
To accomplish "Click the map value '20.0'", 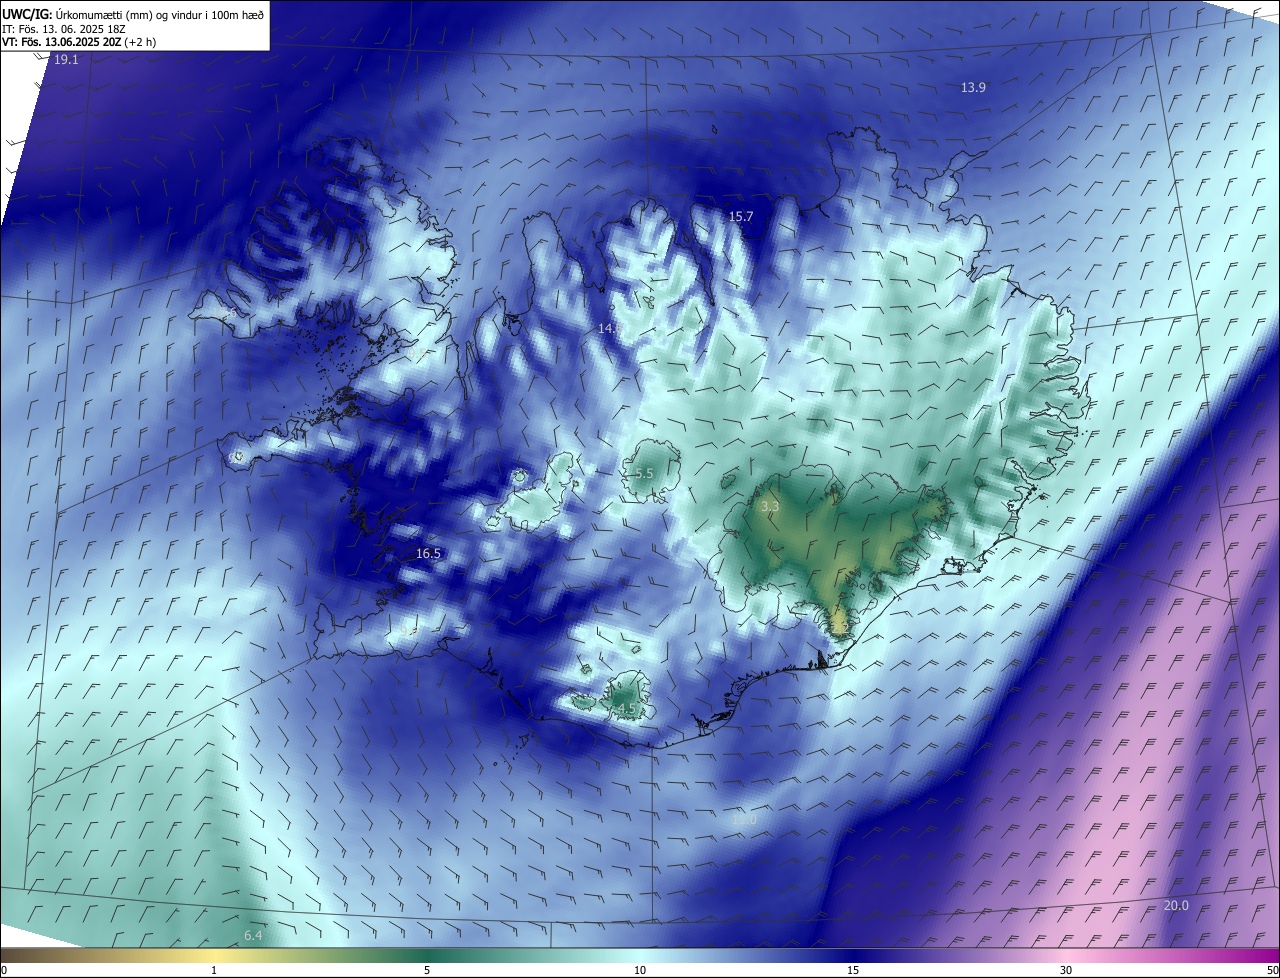I will tap(1176, 906).
